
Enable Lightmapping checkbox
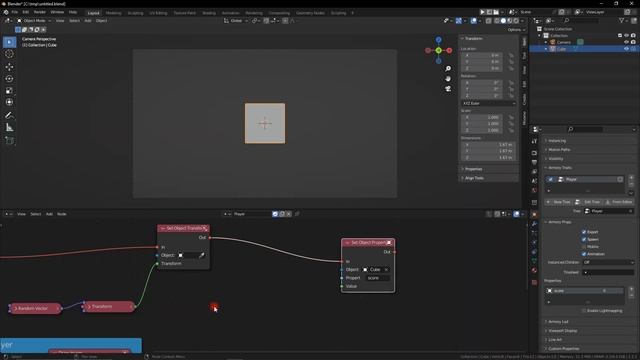tap(584, 311)
